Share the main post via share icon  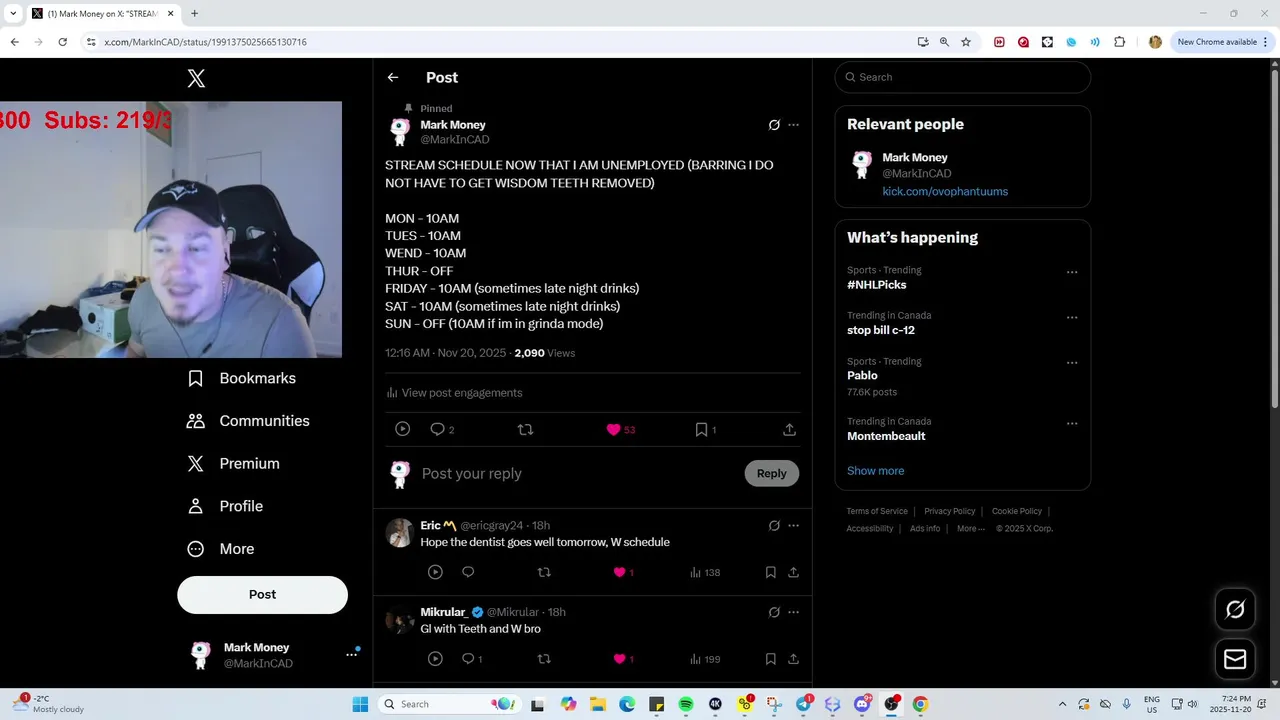[789, 429]
